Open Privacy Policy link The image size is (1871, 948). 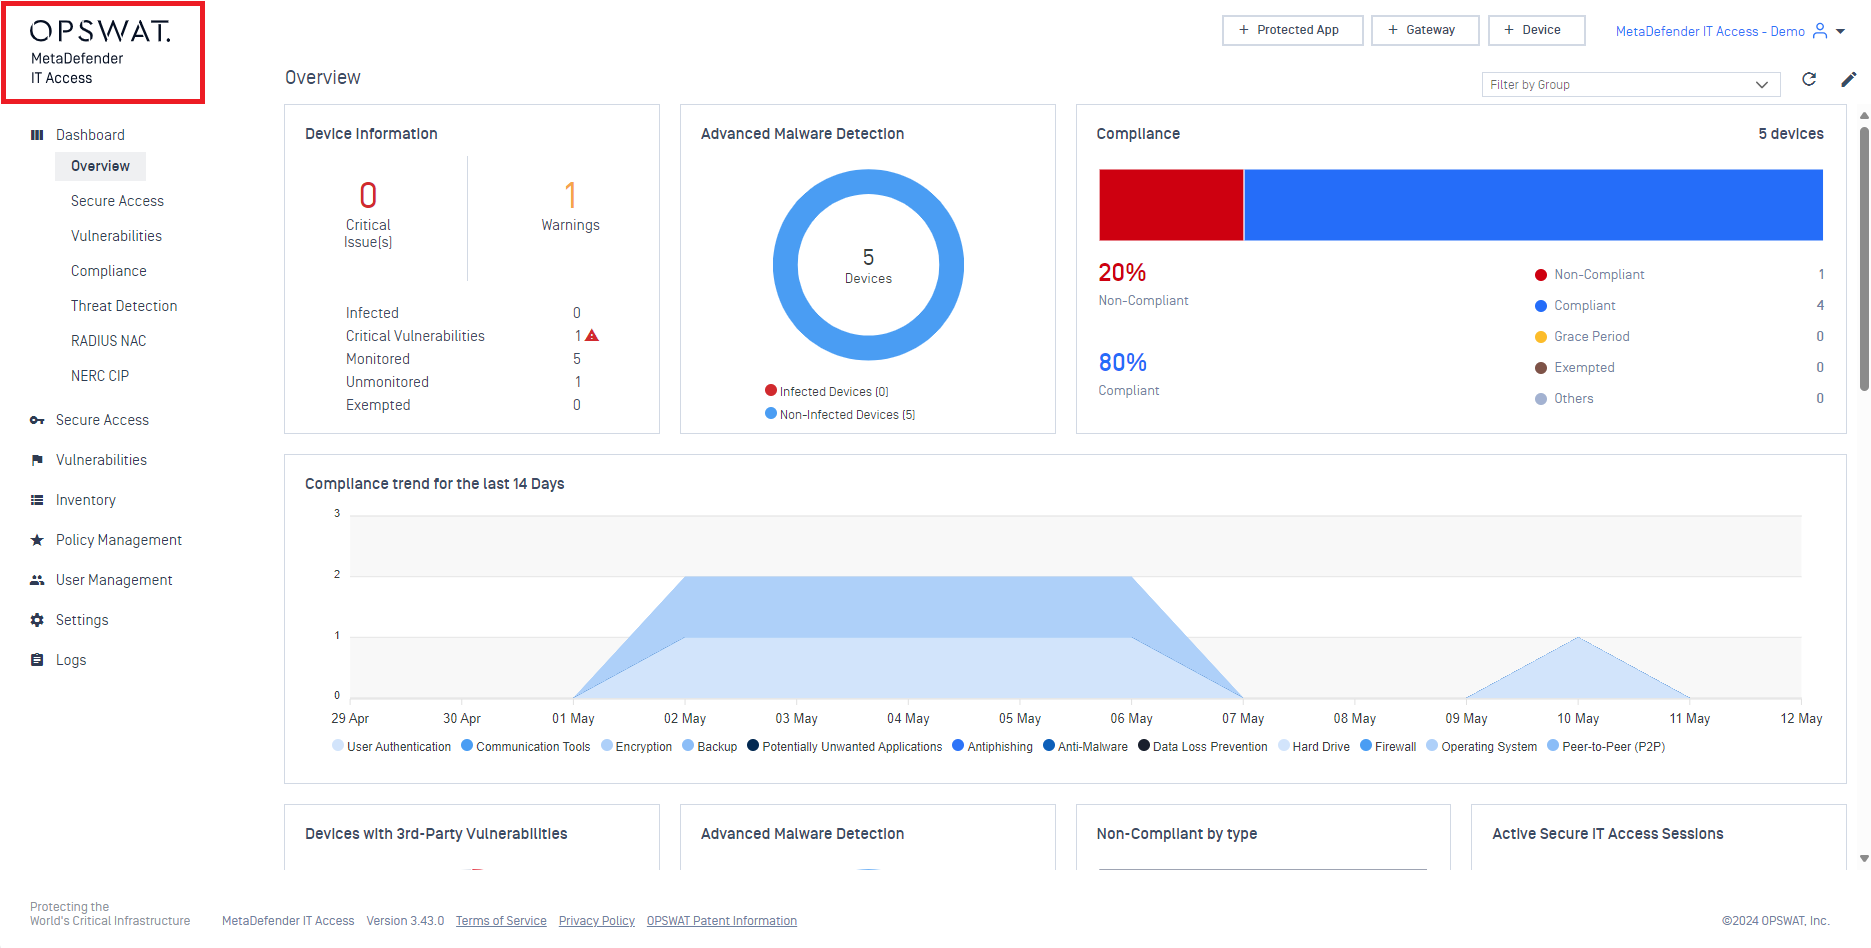coord(597,921)
